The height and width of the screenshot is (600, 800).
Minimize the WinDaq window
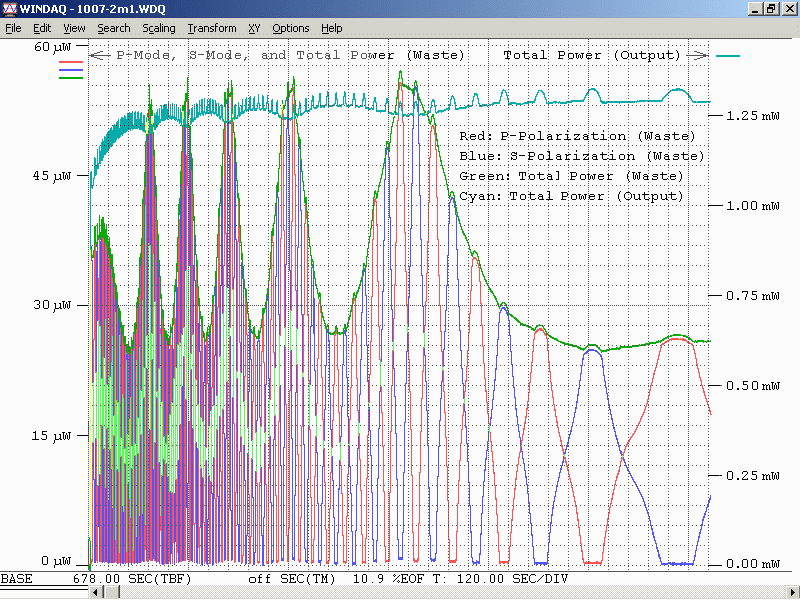[x=753, y=9]
